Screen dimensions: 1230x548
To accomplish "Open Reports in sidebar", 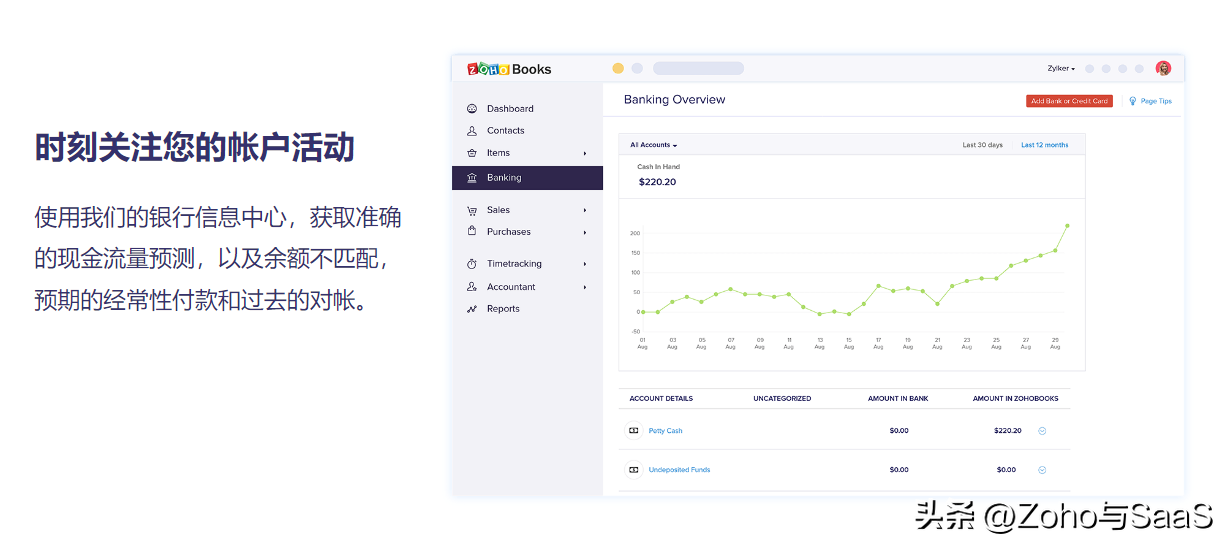I will pyautogui.click(x=503, y=309).
